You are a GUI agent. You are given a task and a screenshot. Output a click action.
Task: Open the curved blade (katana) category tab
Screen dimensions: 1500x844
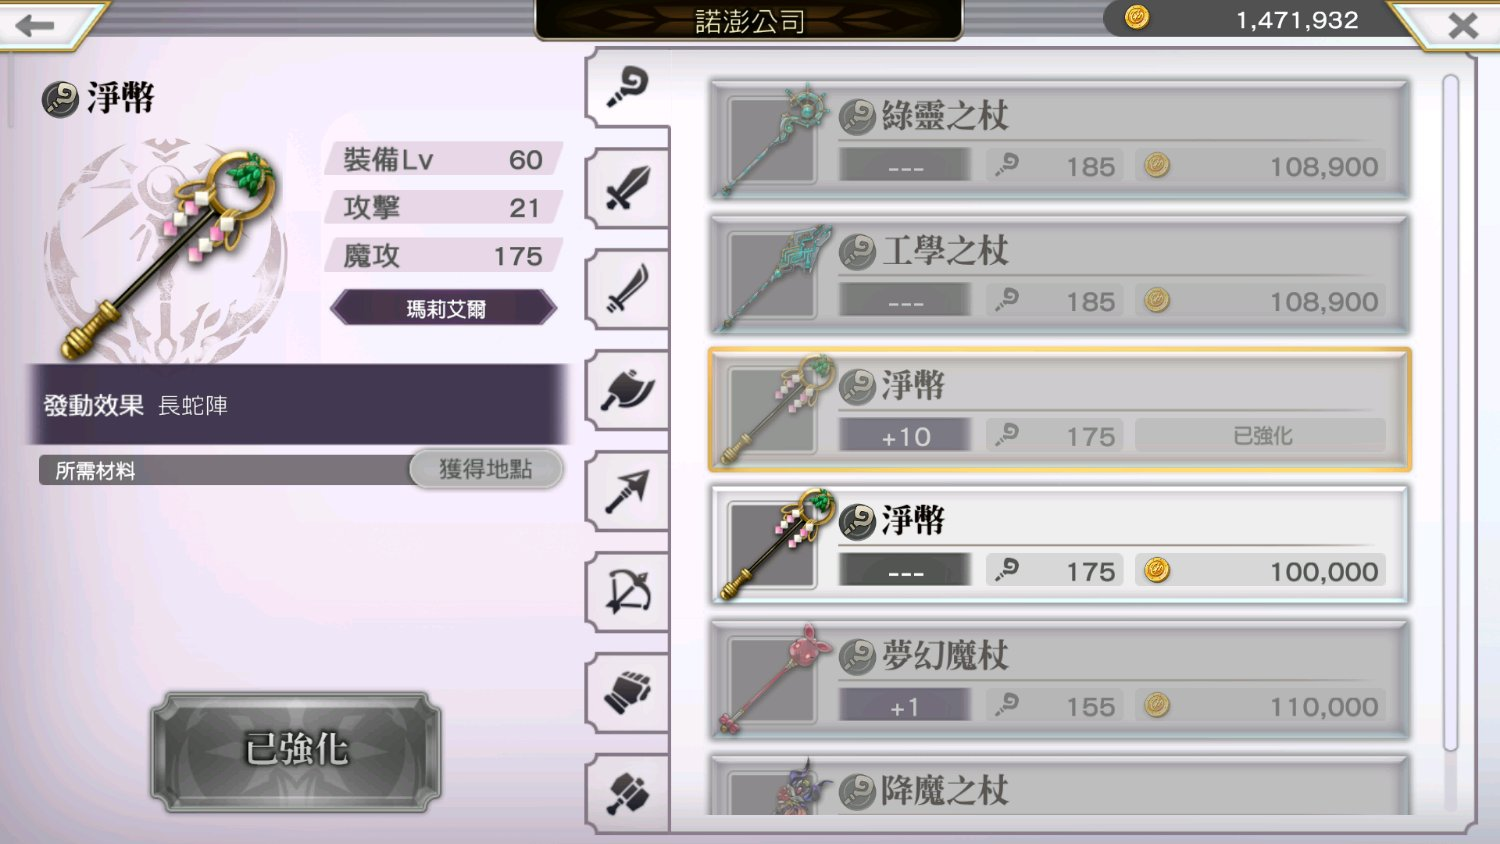(x=627, y=289)
